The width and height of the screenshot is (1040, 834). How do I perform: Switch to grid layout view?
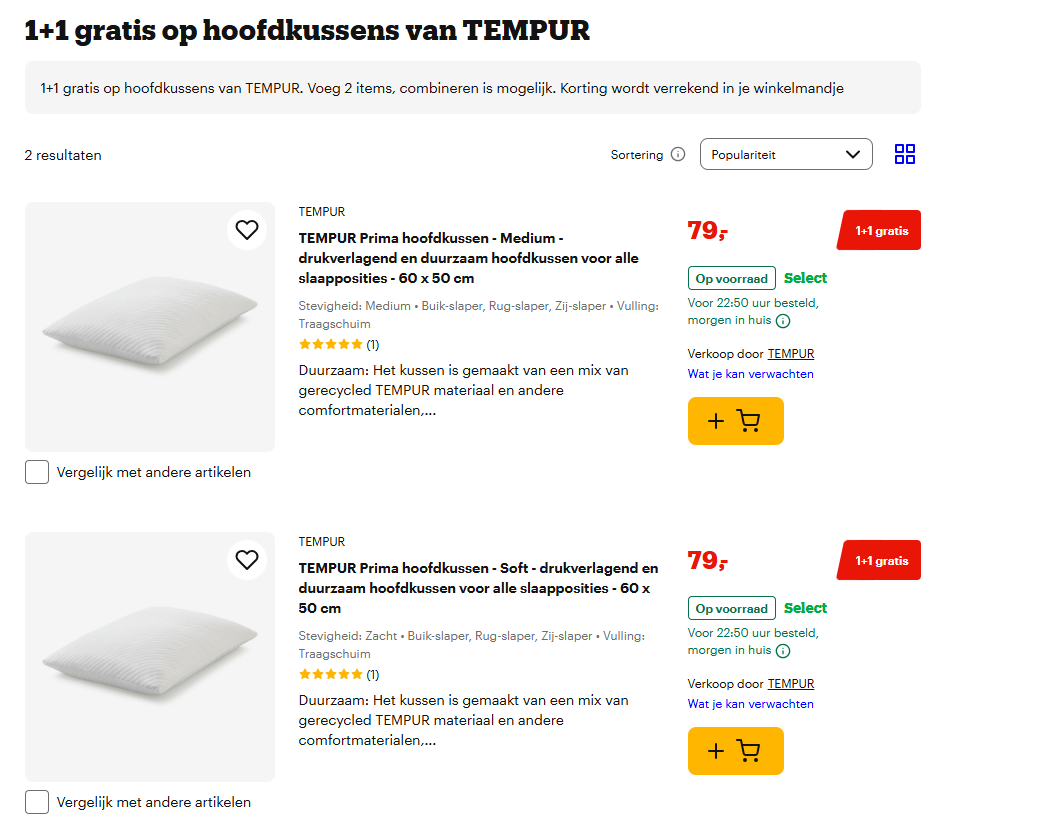click(x=905, y=154)
